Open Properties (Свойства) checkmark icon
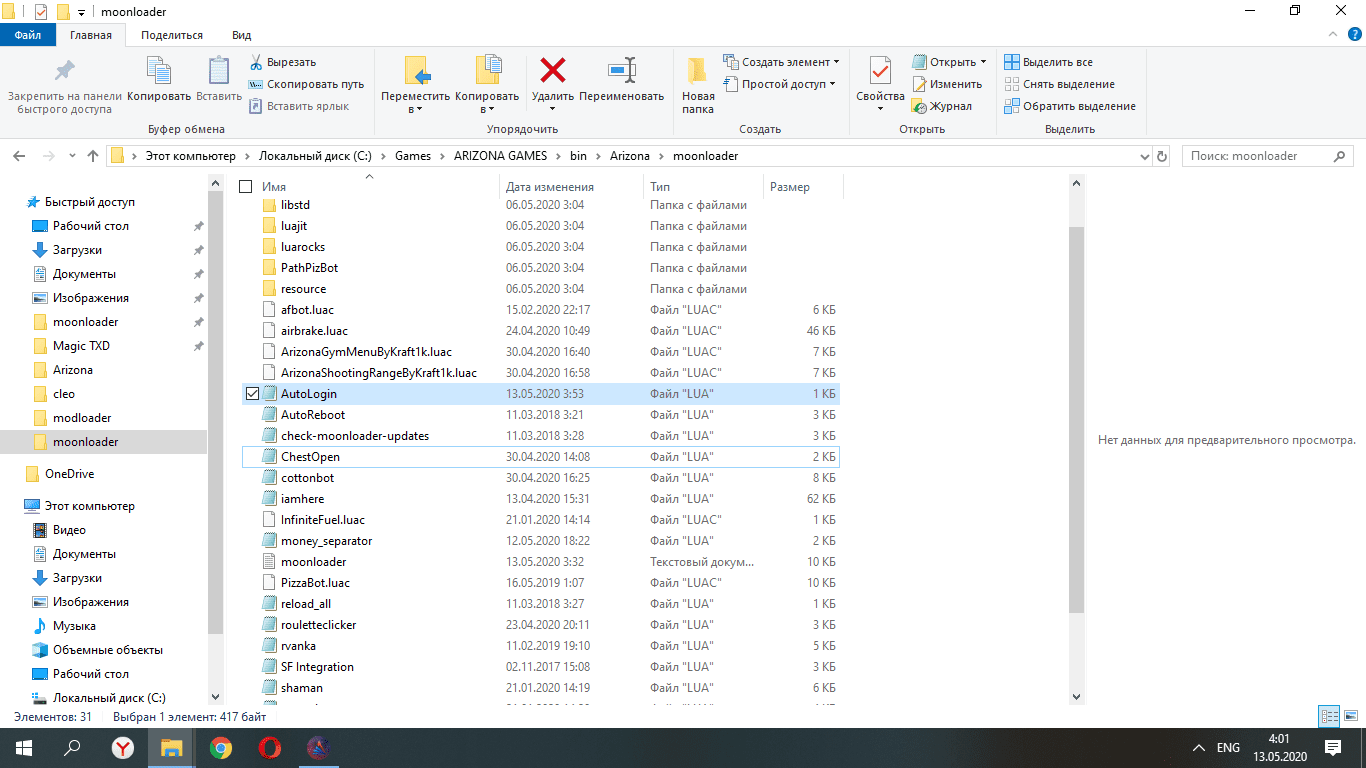Viewport: 1366px width, 768px height. (x=880, y=71)
